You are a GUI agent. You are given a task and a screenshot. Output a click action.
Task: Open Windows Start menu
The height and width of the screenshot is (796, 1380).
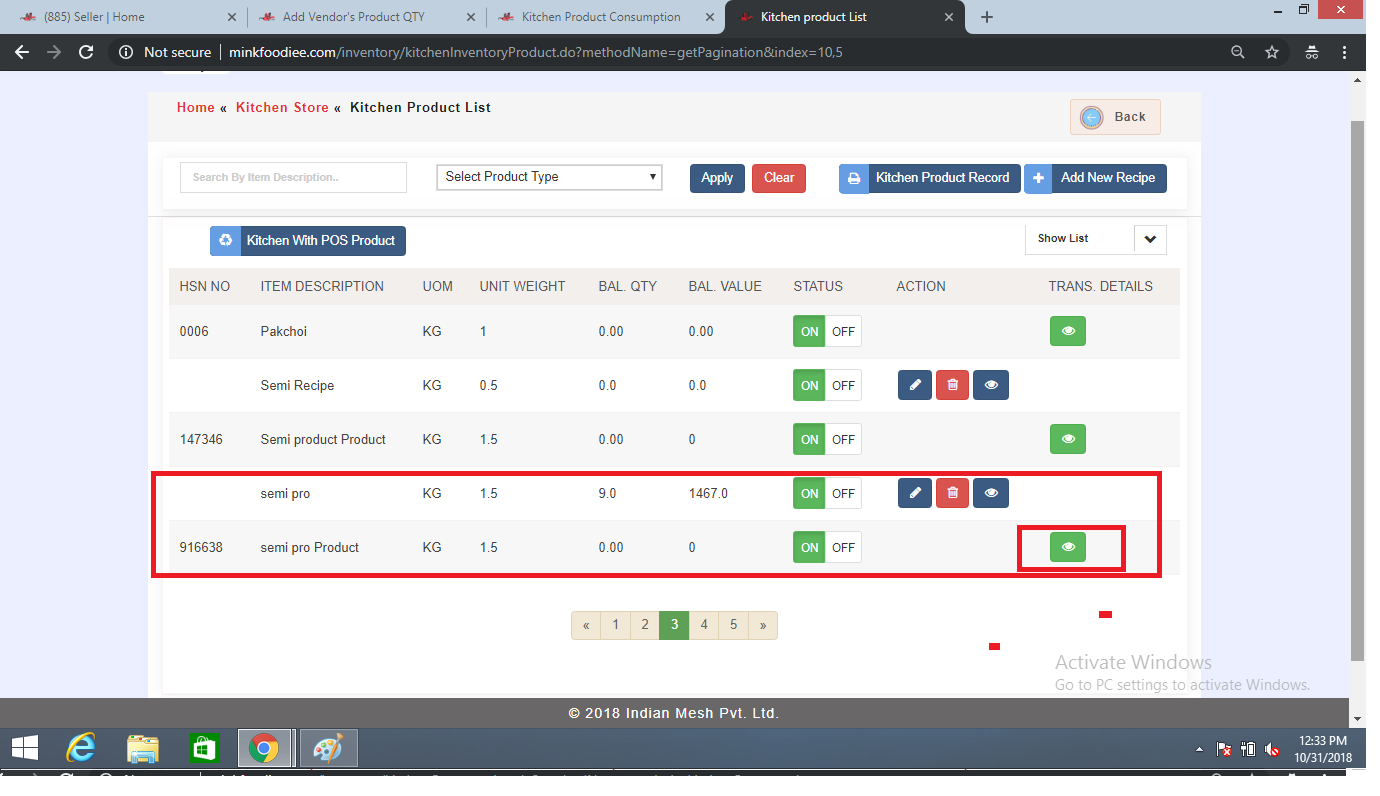(24, 748)
